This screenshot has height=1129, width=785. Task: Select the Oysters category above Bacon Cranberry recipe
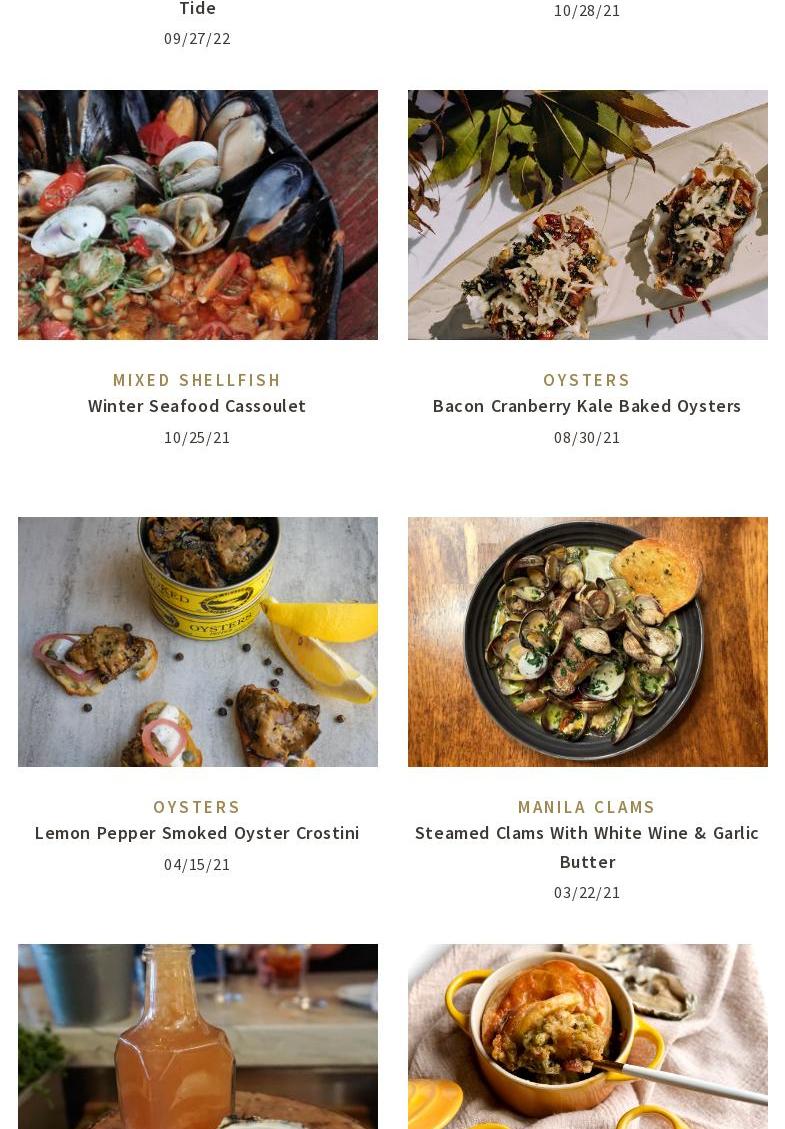587,380
